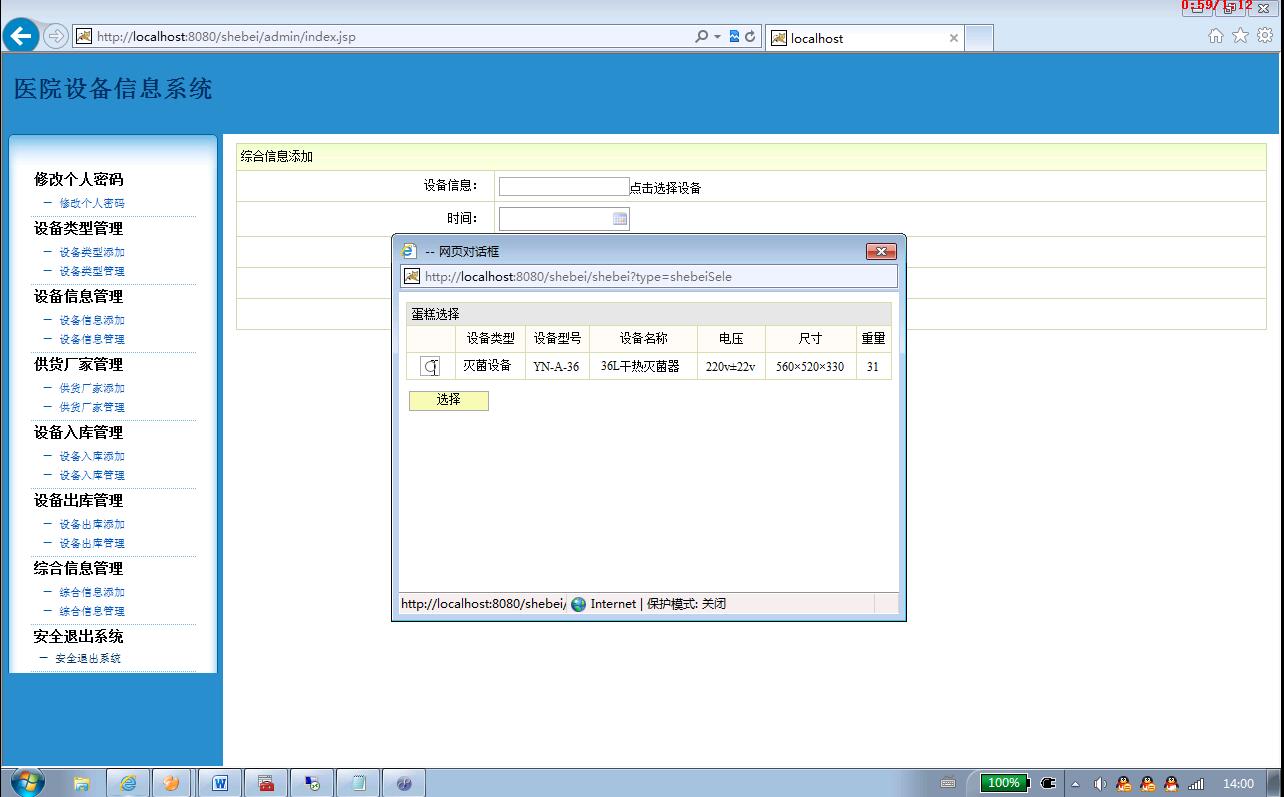This screenshot has height=797, width=1284.
Task: Close the 网页对话框 dialog window
Action: click(x=880, y=251)
